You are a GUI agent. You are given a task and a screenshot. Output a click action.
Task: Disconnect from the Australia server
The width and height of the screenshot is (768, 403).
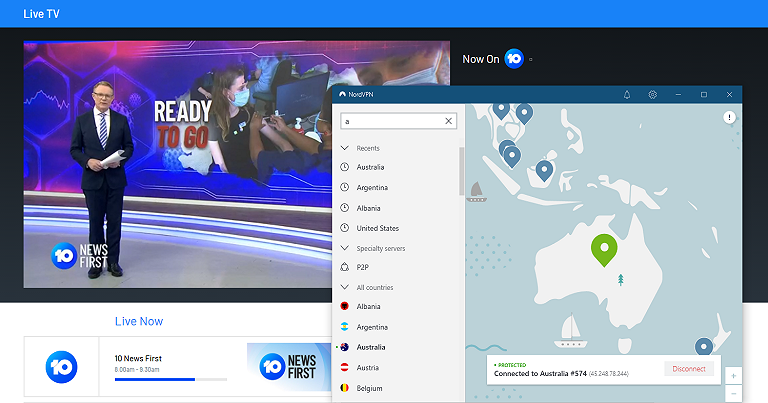coord(689,369)
